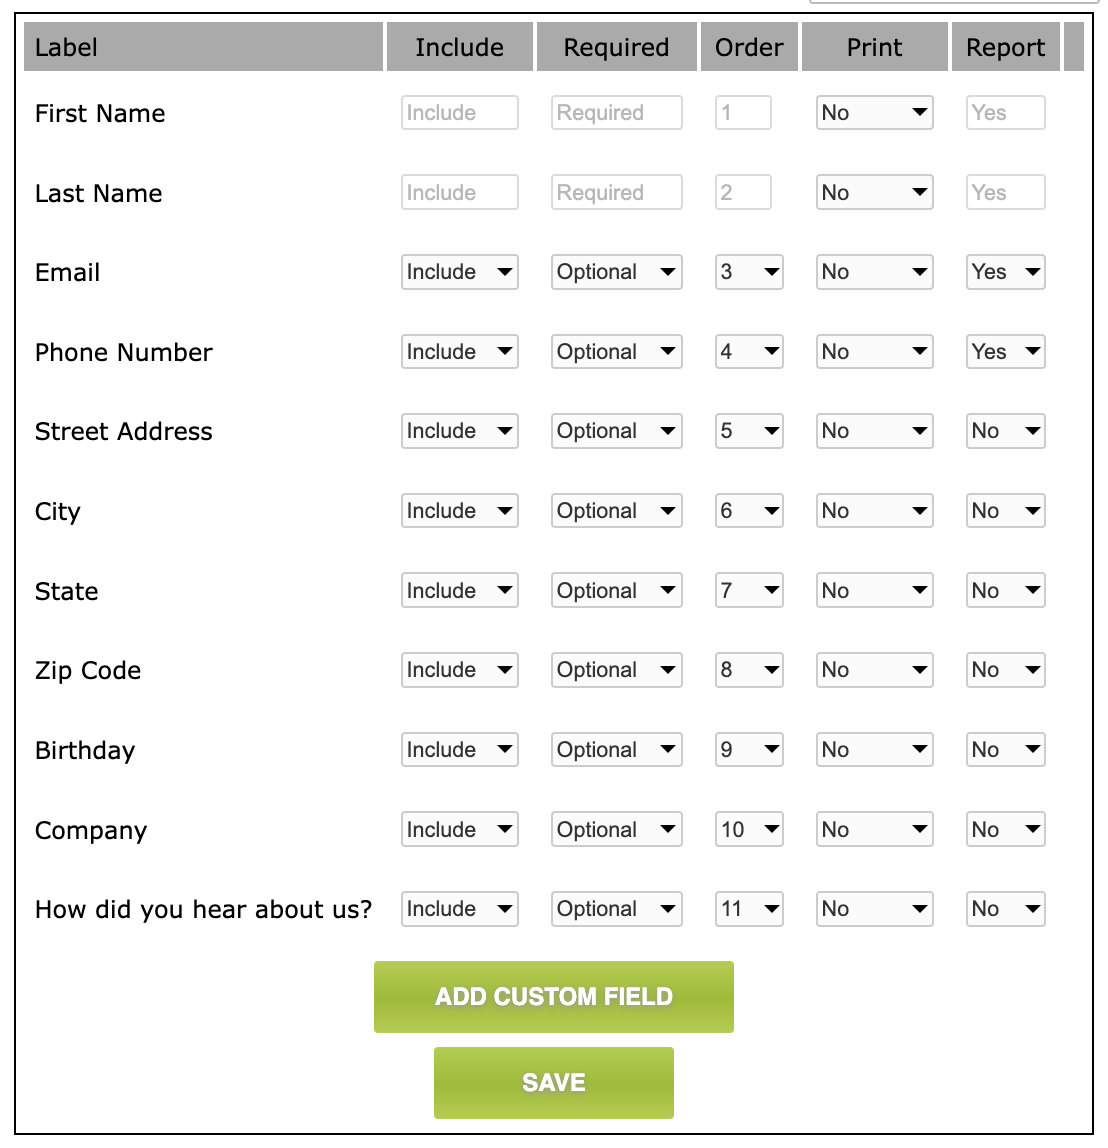
Task: Open the Print dropdown for Zip Code
Action: click(x=874, y=669)
